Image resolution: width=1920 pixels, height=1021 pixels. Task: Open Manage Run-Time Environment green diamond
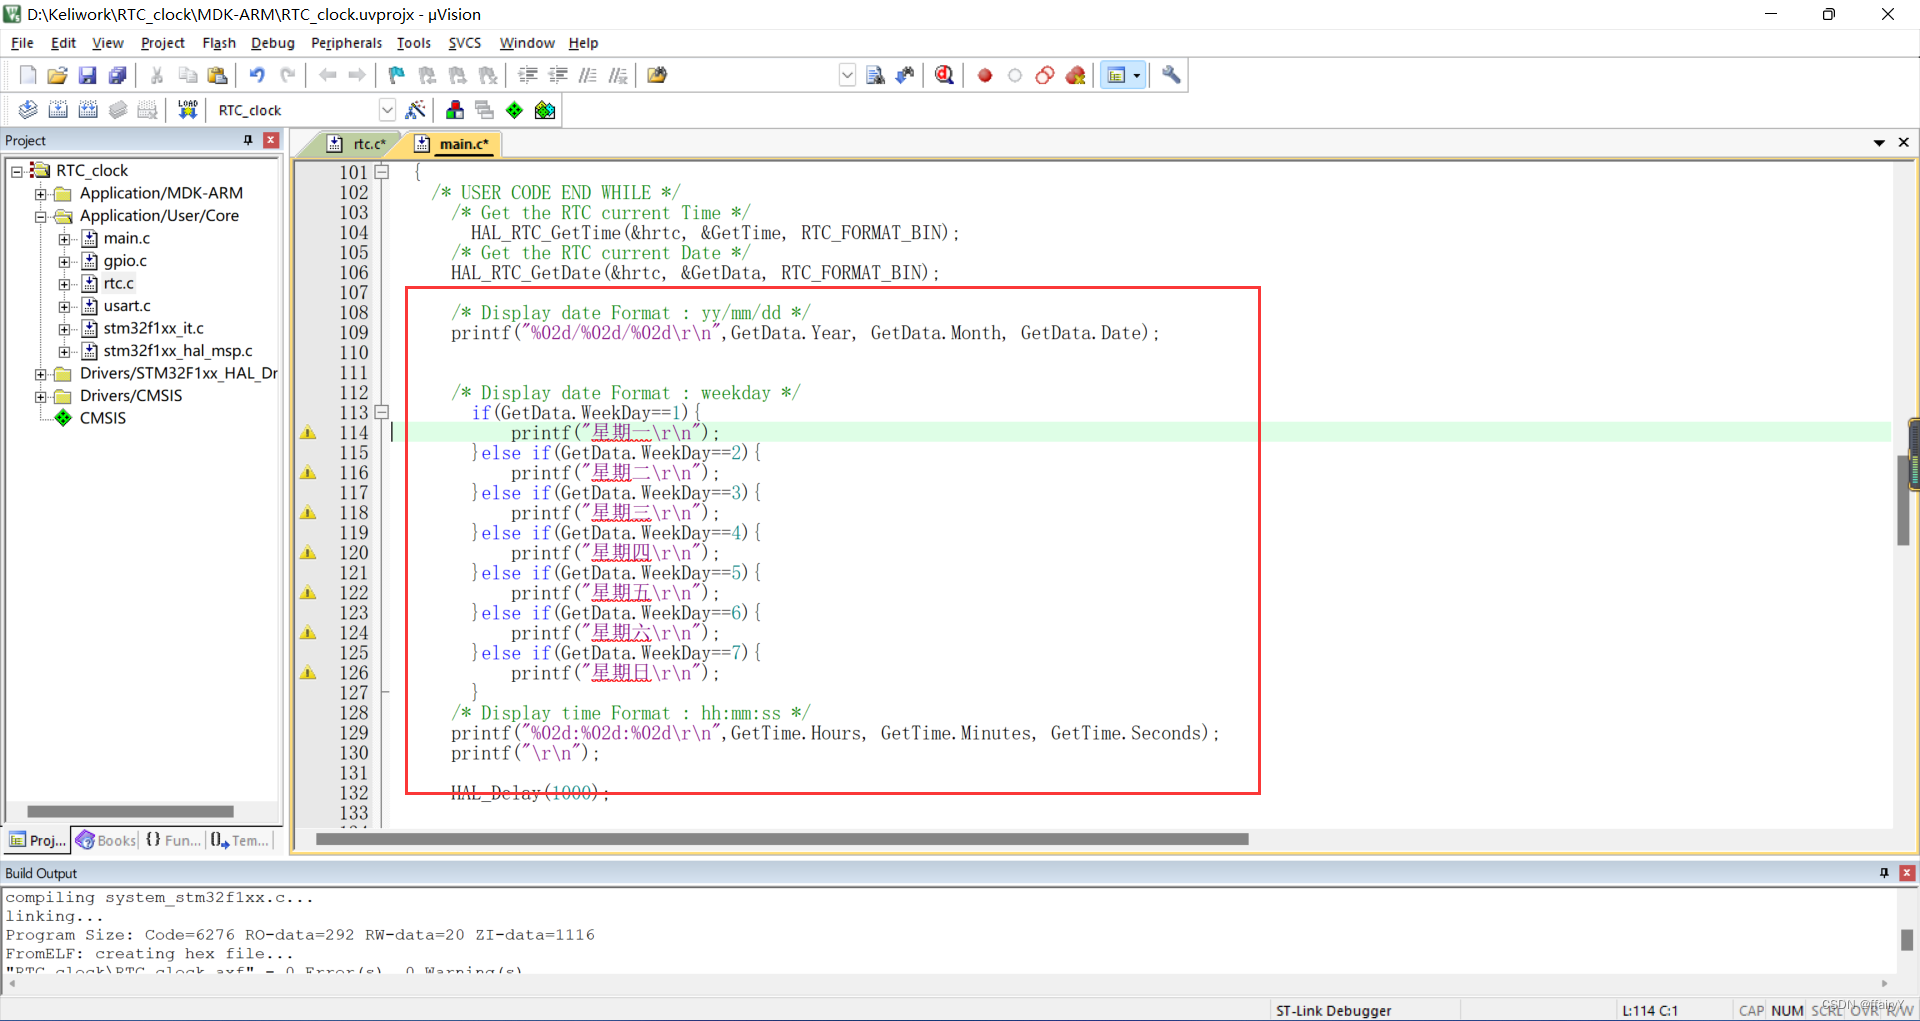pos(514,110)
